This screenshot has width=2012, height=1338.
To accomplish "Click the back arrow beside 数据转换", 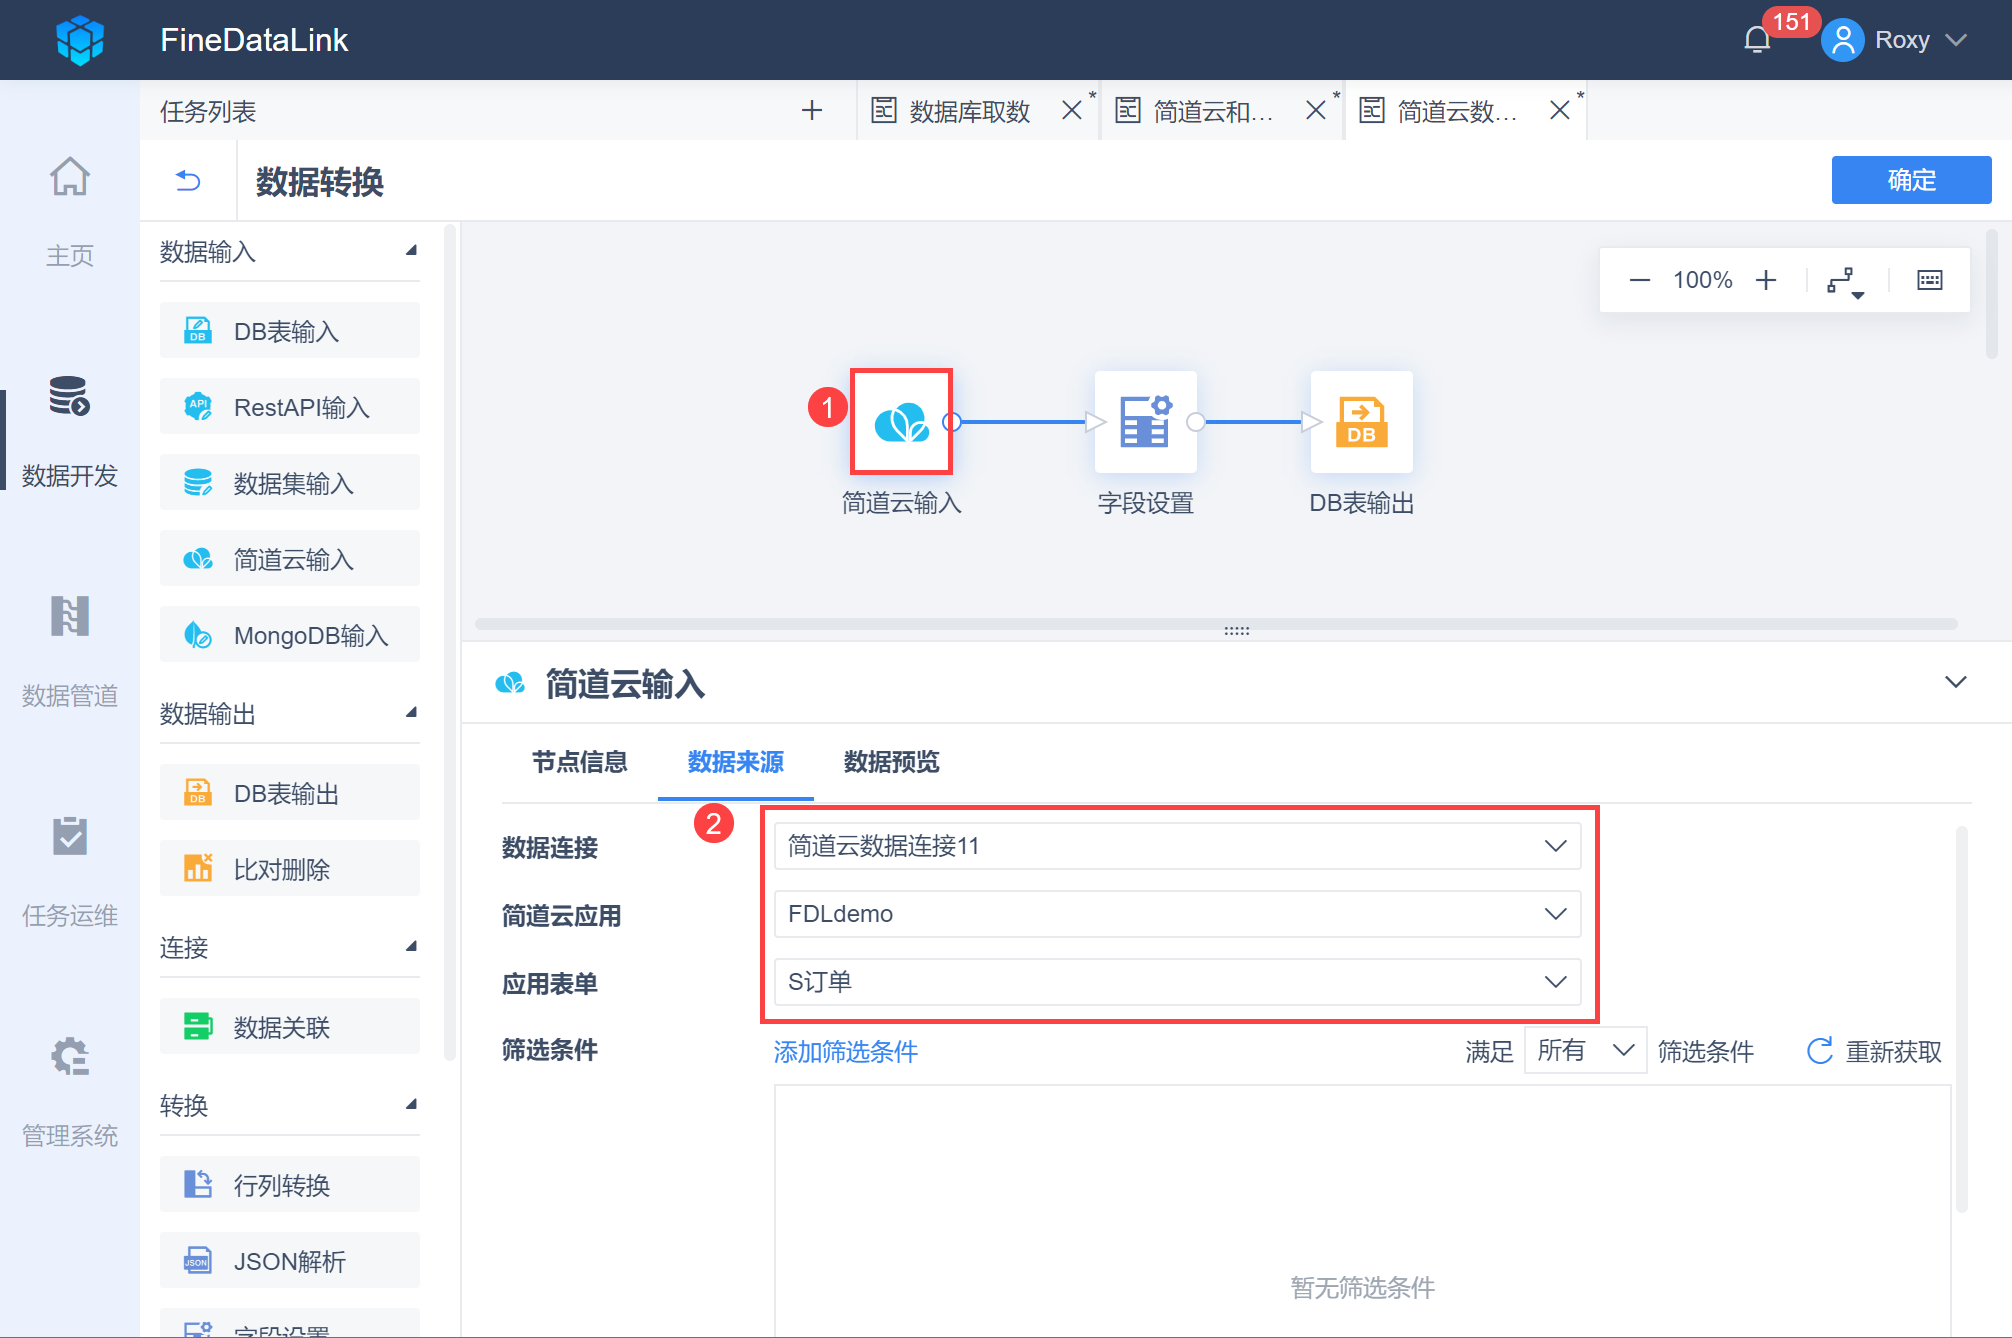I will [188, 180].
